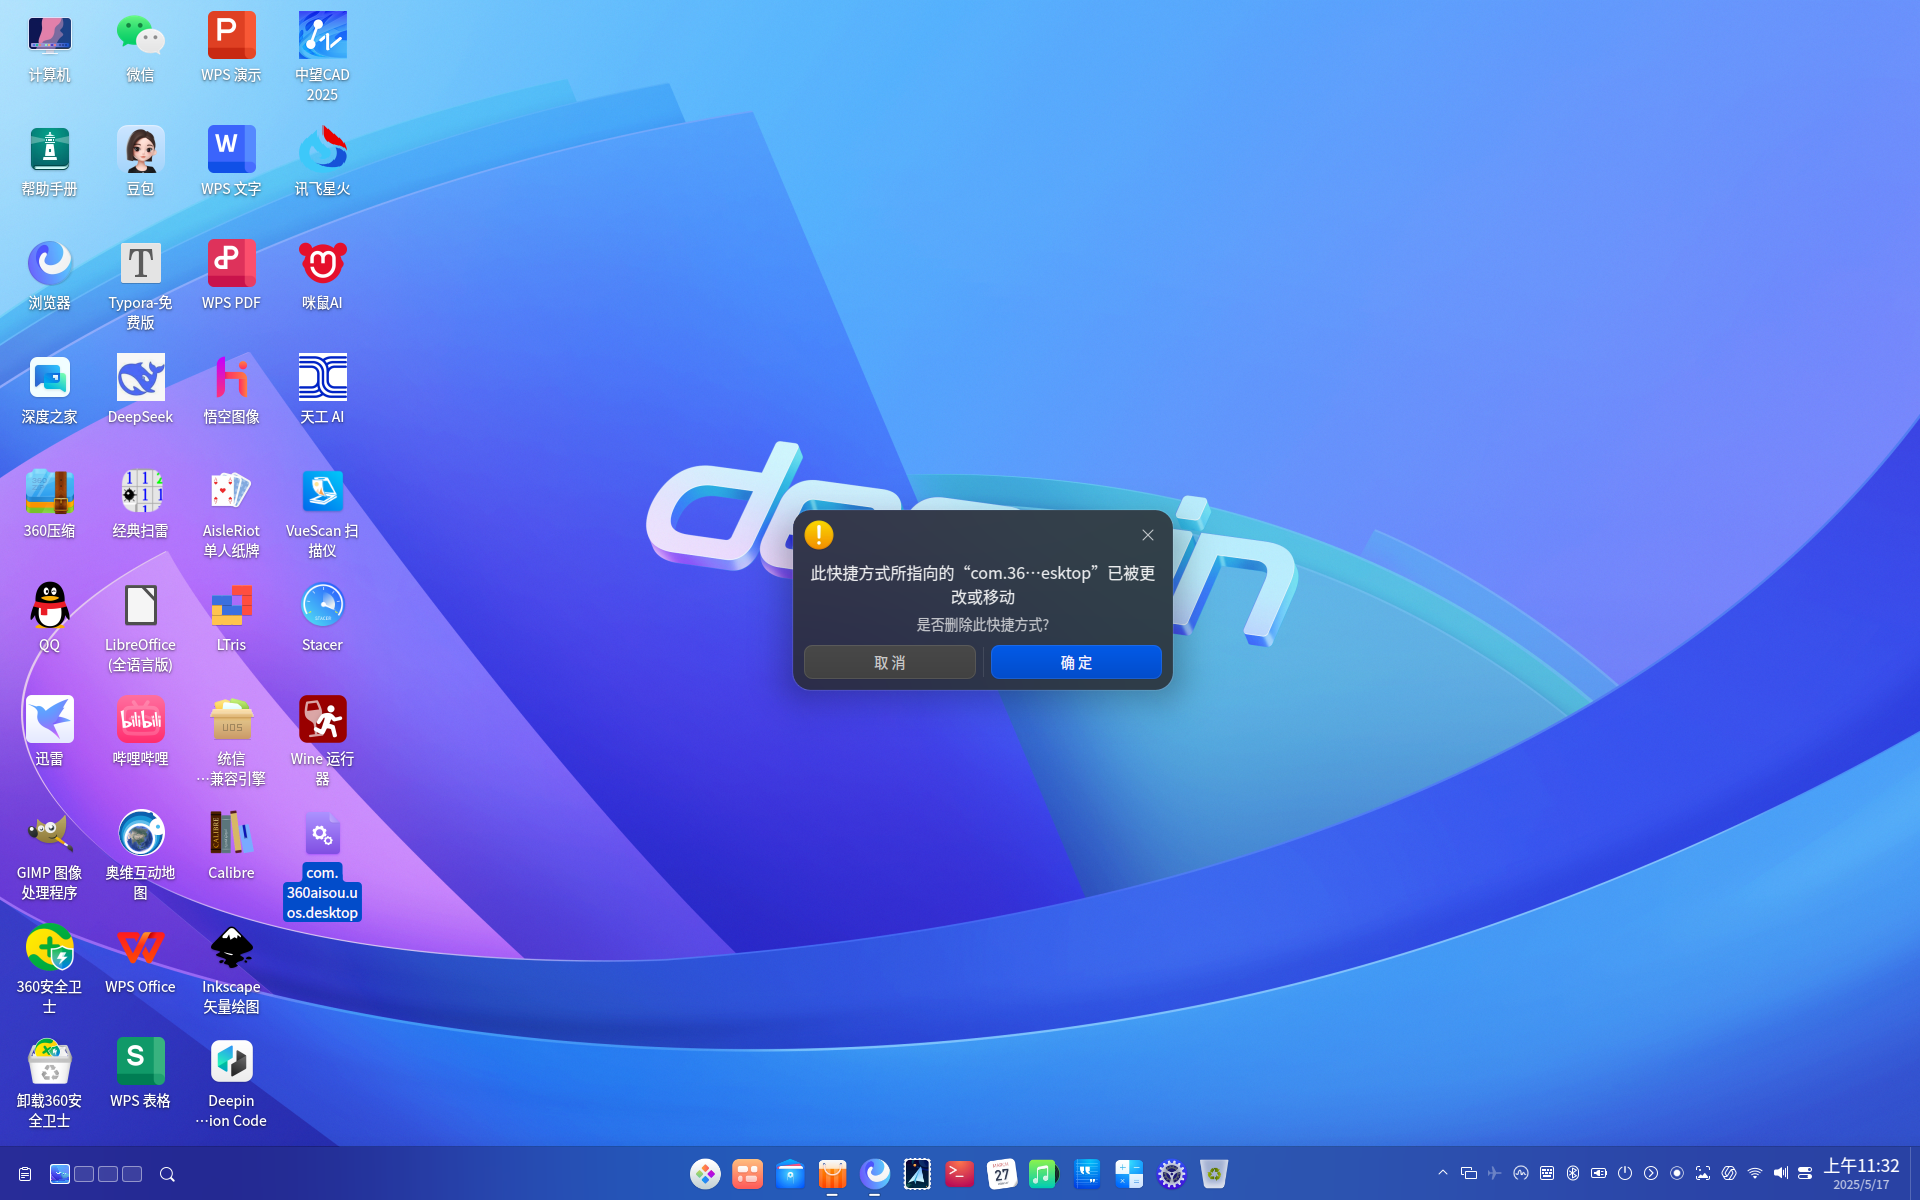Open the trash bin in the dock
Image resolution: width=1920 pixels, height=1200 pixels.
[1214, 1173]
